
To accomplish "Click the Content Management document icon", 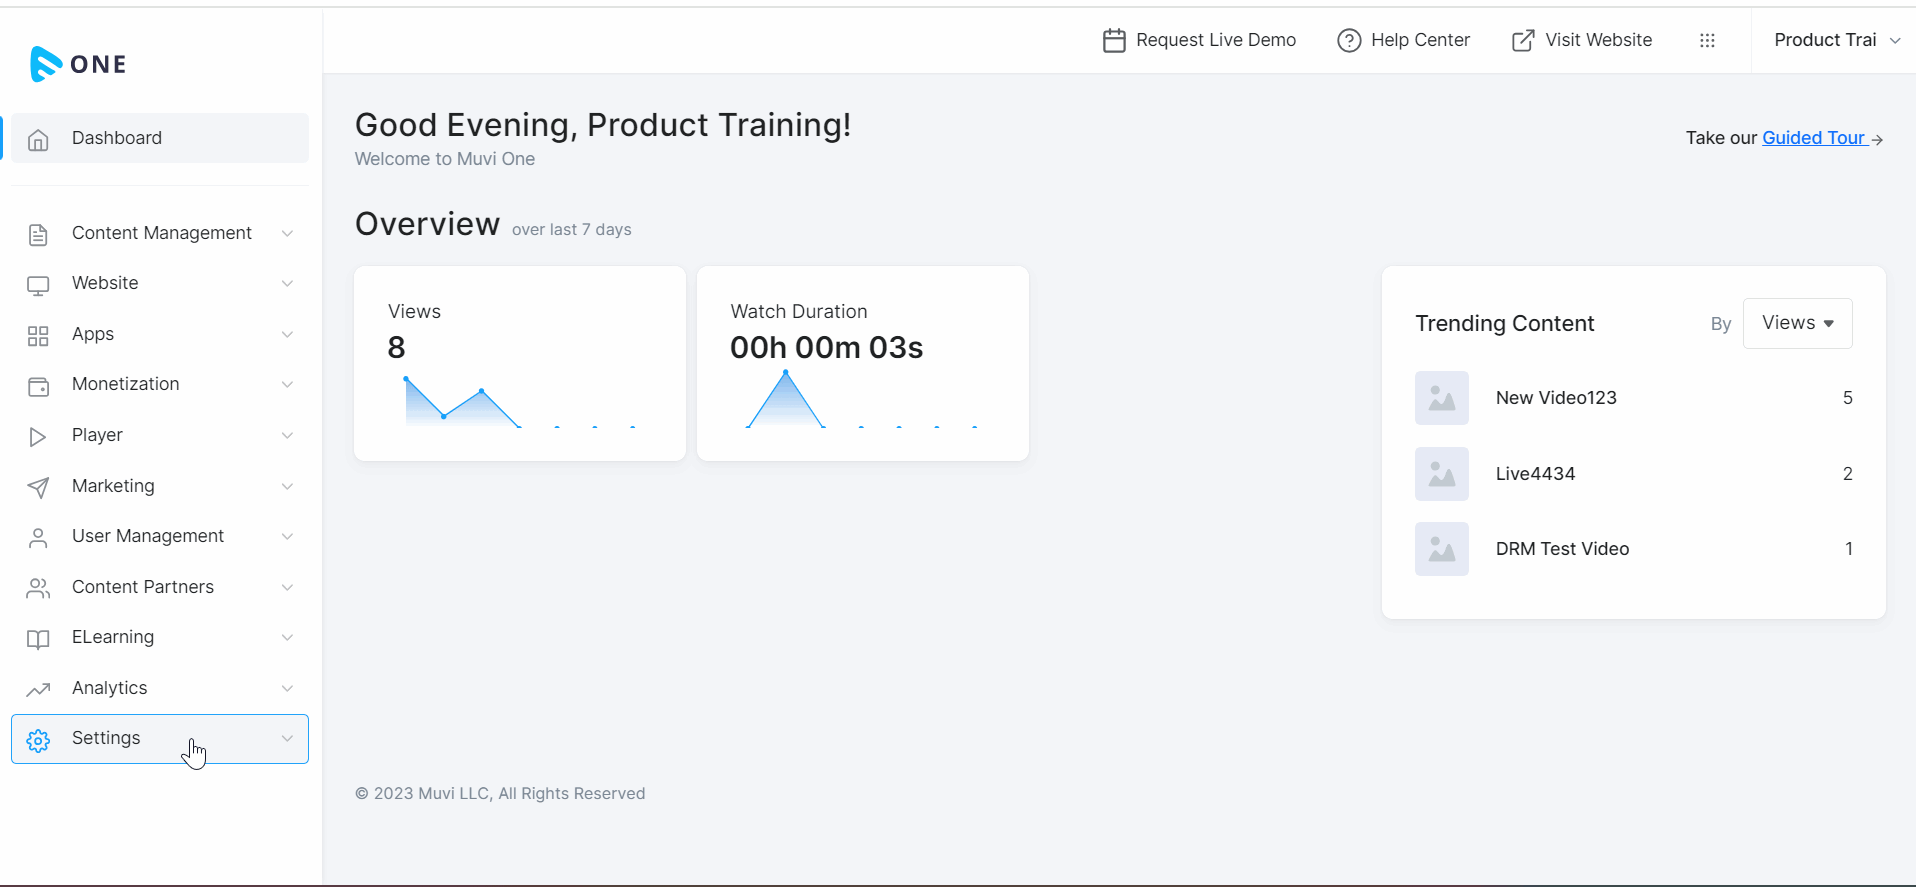I will [38, 234].
